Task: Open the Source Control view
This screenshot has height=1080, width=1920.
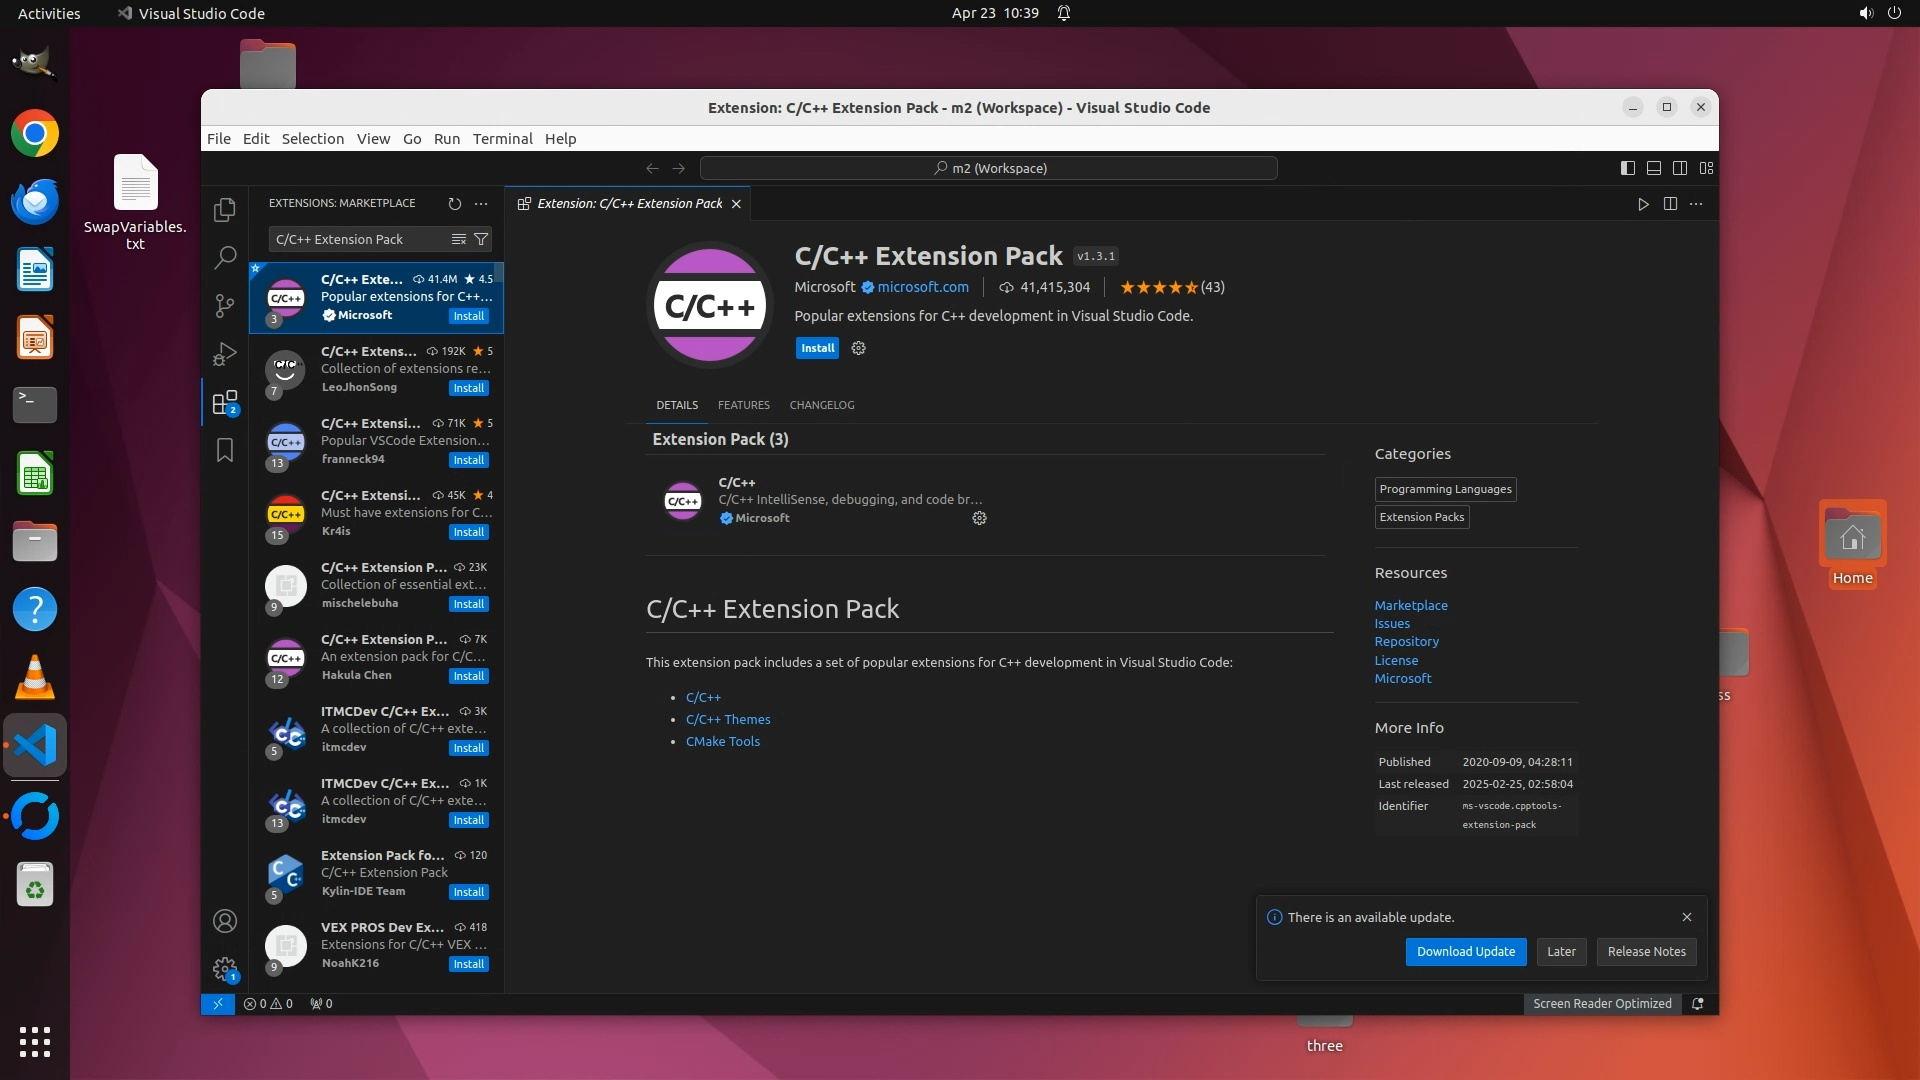Action: (x=225, y=305)
